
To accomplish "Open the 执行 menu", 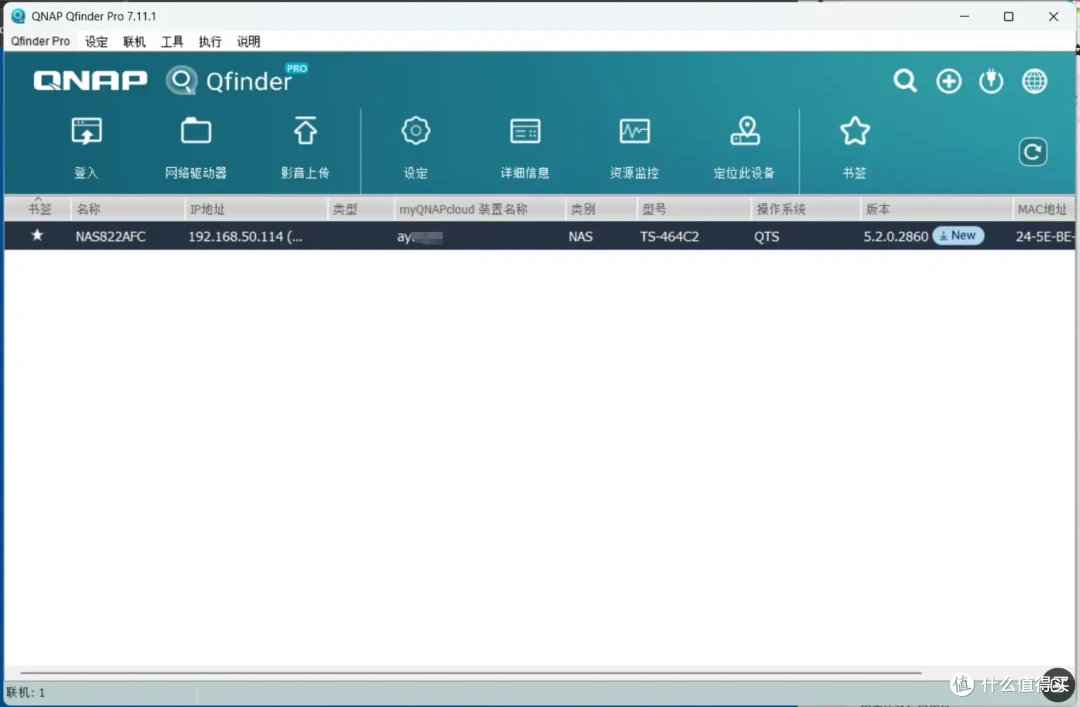I will tap(210, 41).
